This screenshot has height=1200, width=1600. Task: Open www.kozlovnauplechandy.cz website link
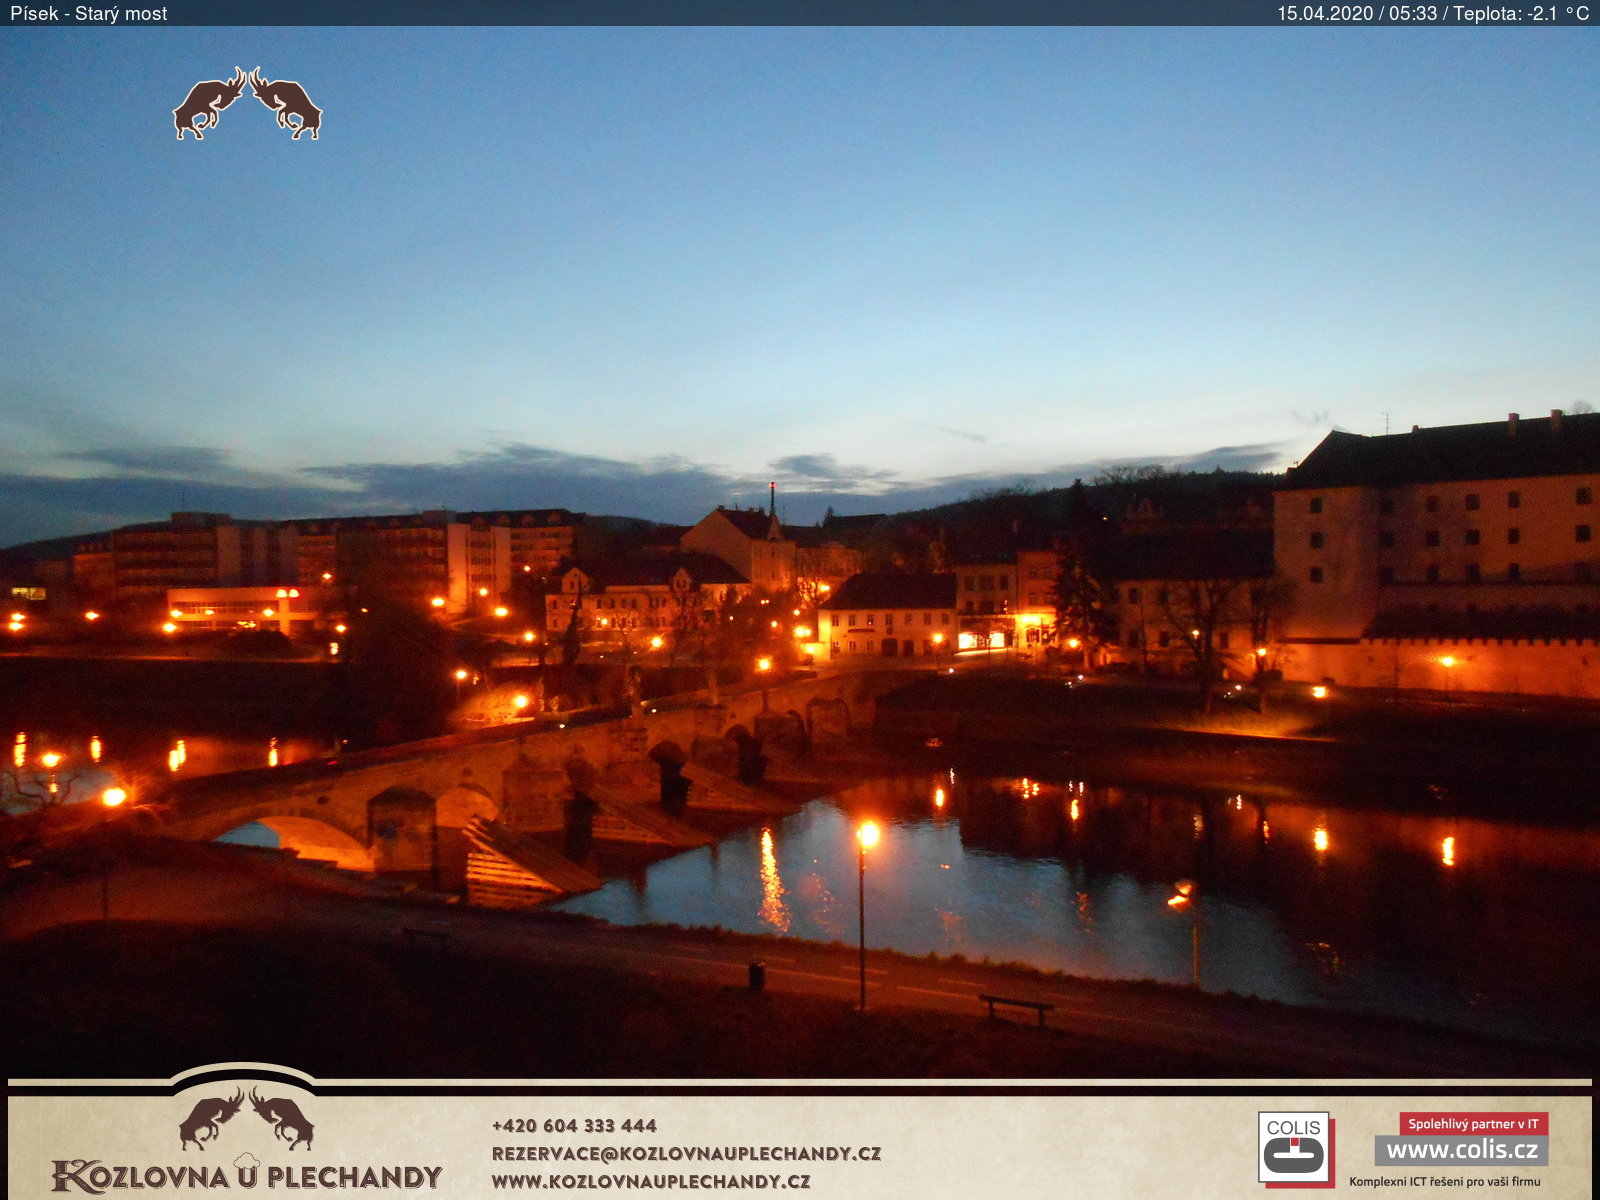(651, 1181)
